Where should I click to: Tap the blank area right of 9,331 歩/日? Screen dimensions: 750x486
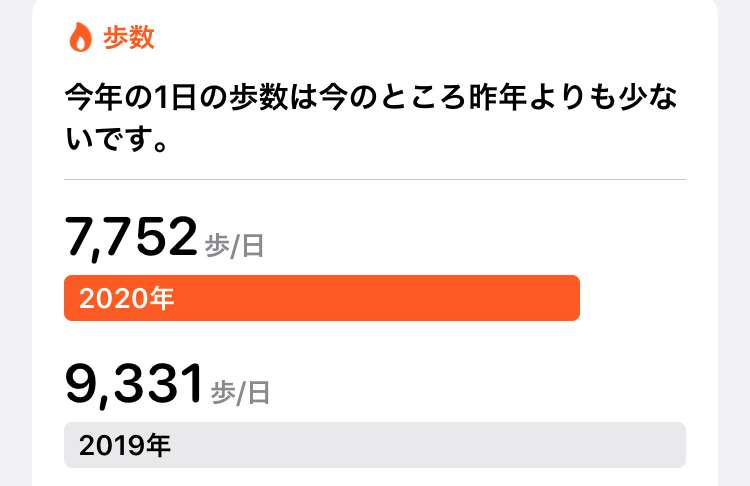pyautogui.click(x=478, y=387)
